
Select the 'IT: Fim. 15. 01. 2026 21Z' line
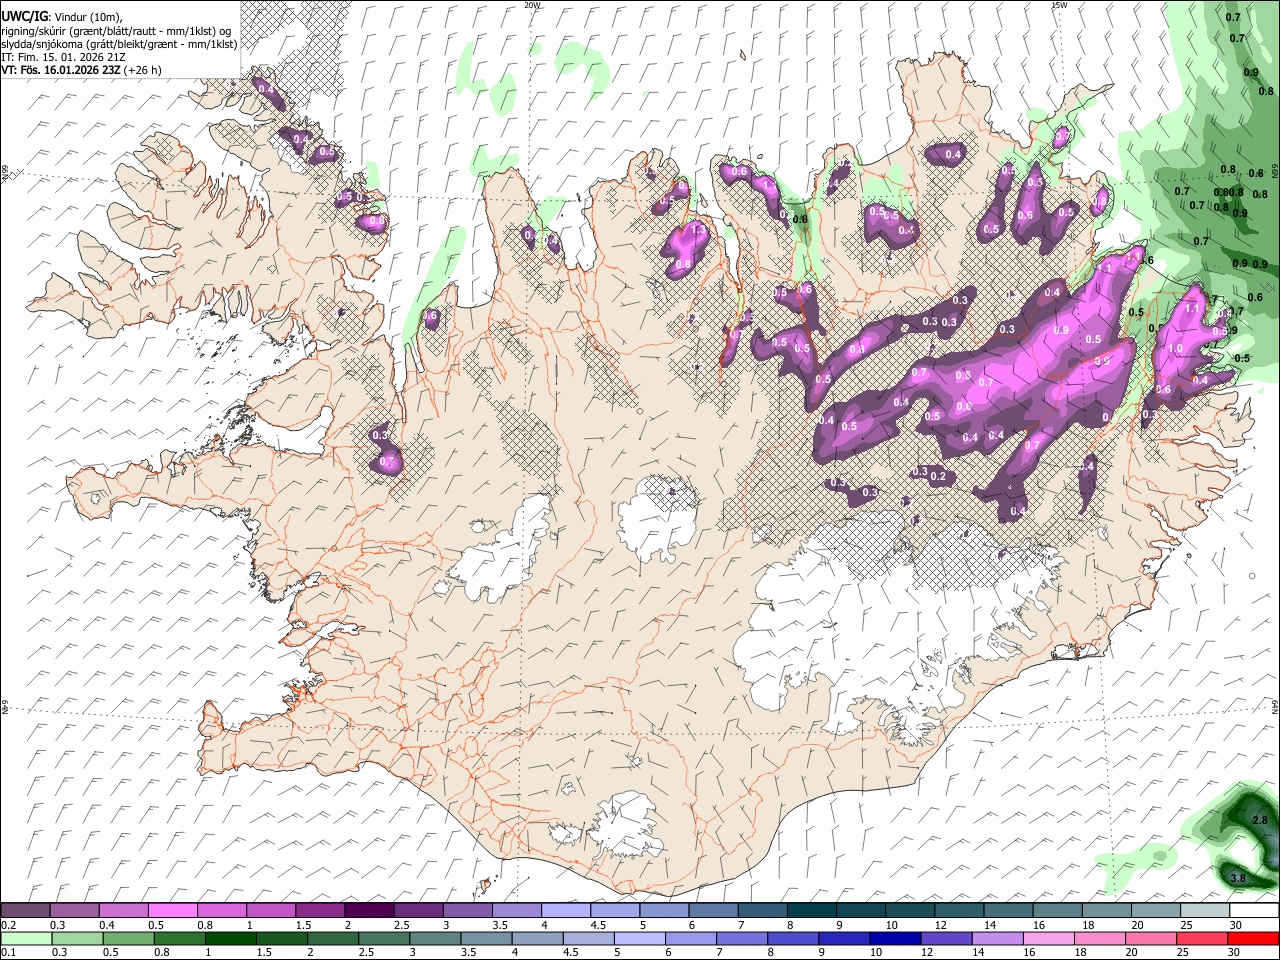click(63, 57)
